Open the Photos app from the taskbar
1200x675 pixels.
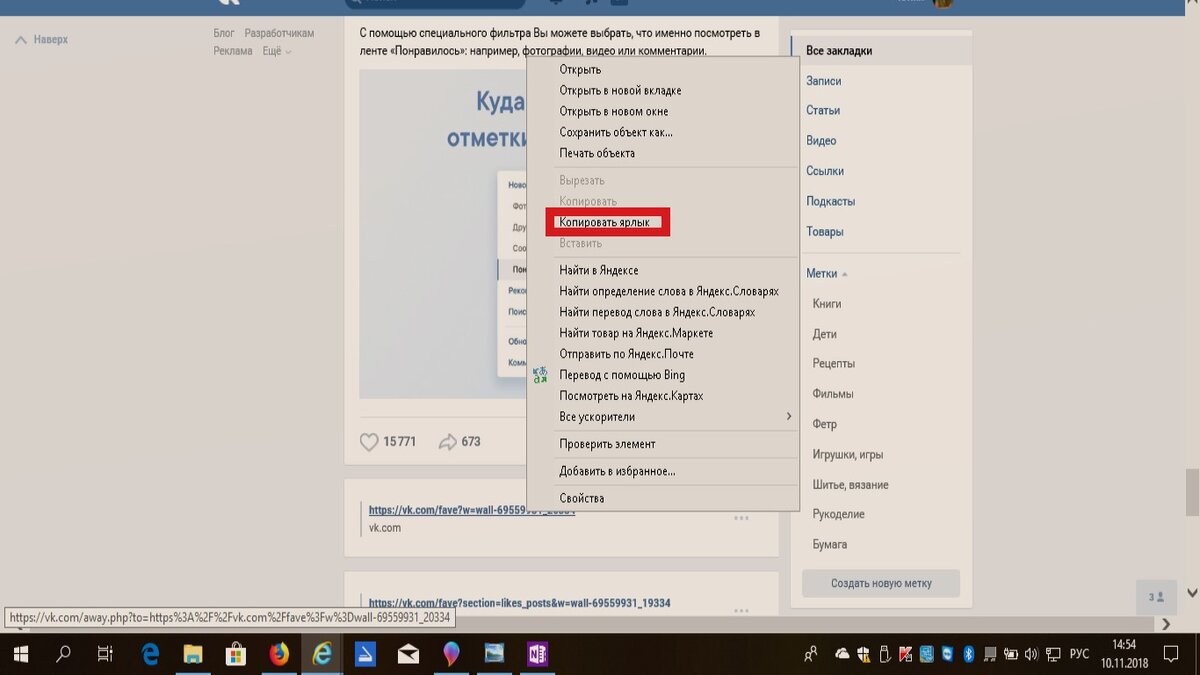tap(494, 654)
